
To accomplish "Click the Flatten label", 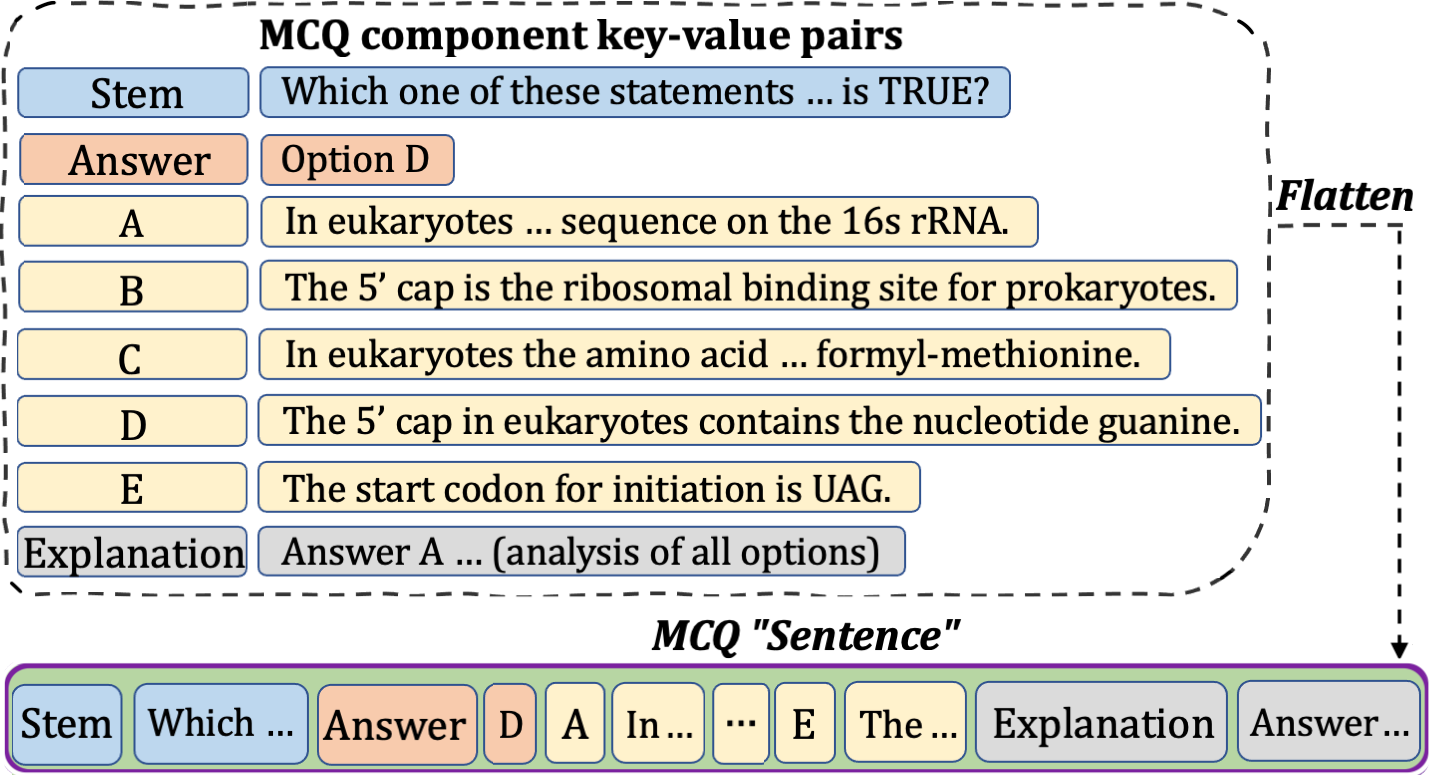I will click(x=1344, y=198).
